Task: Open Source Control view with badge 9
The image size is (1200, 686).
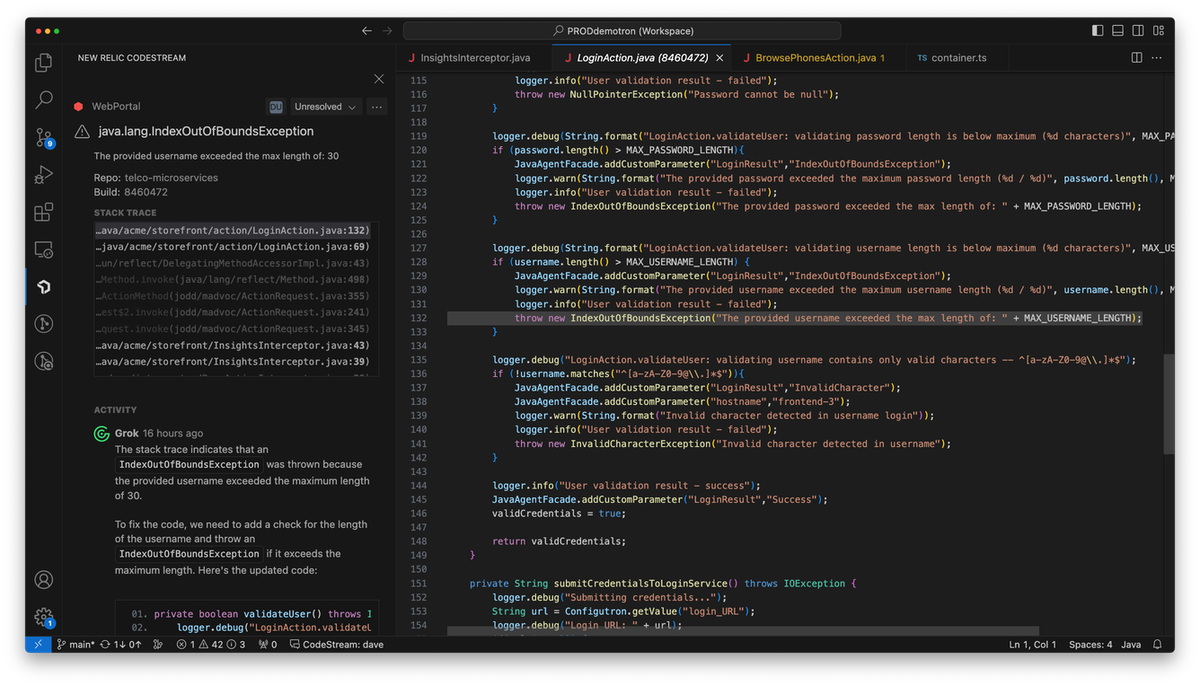Action: 44,137
